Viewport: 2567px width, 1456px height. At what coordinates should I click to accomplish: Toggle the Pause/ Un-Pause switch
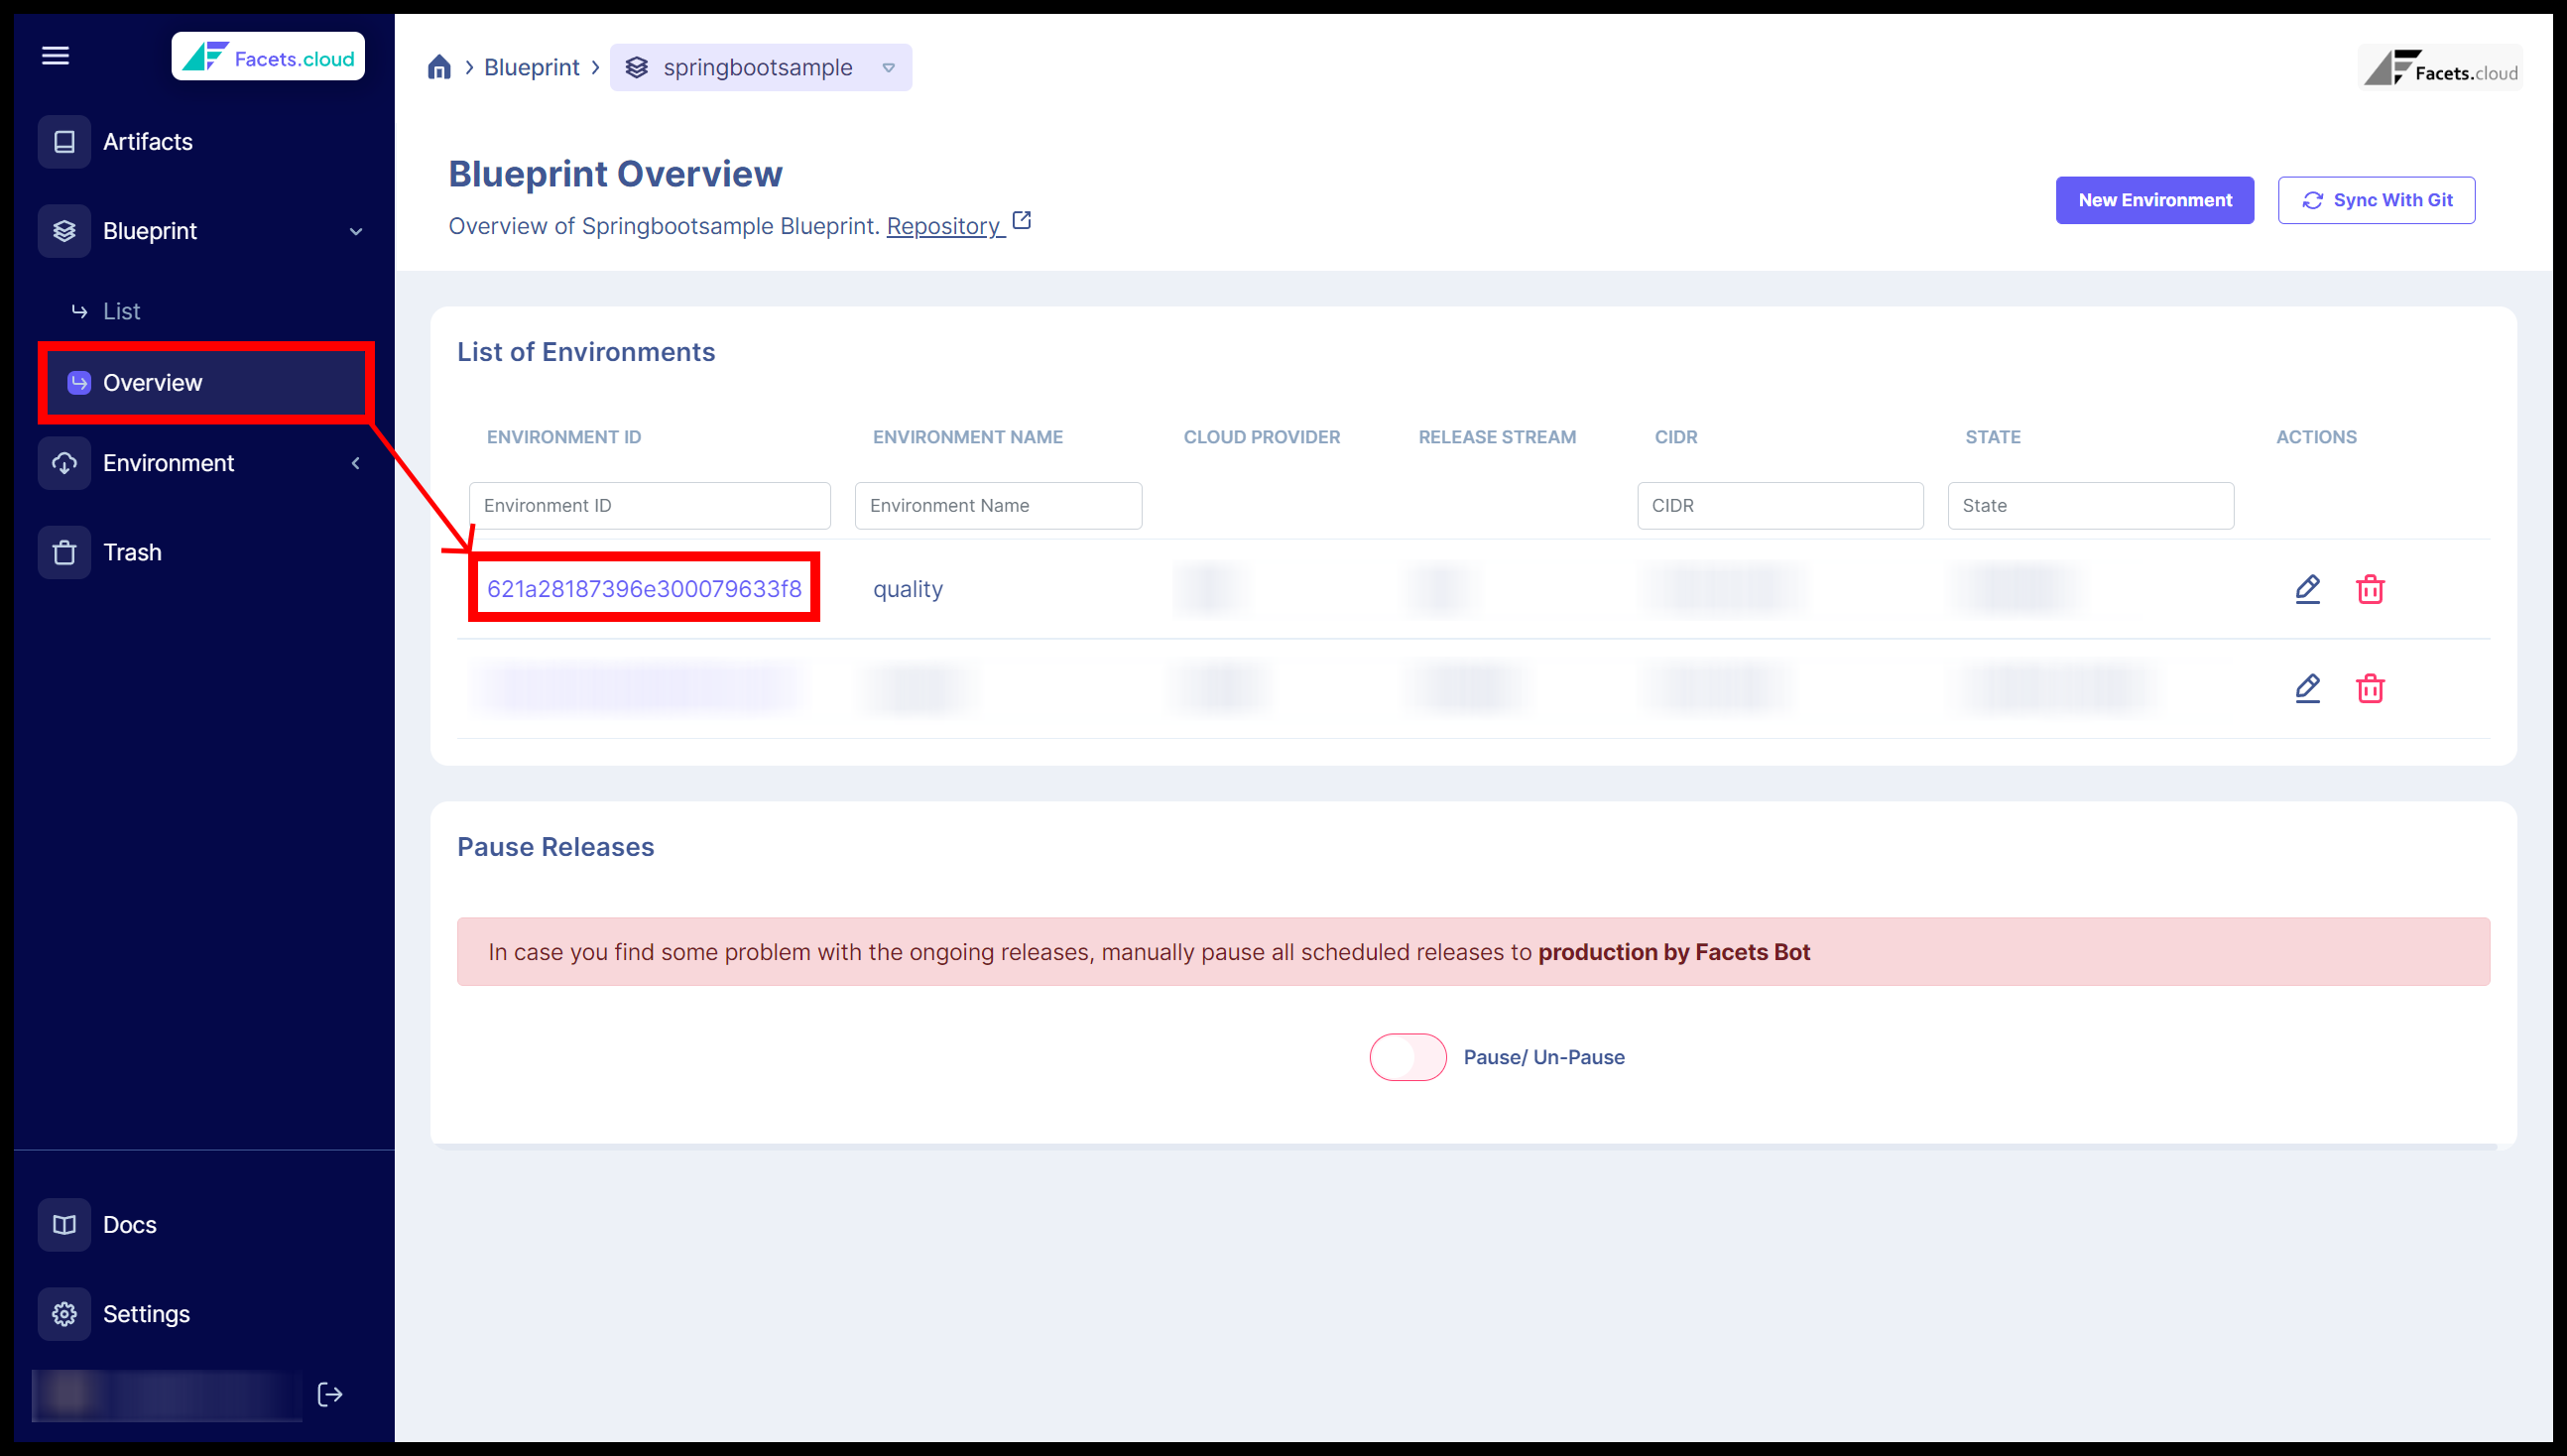(x=1407, y=1057)
